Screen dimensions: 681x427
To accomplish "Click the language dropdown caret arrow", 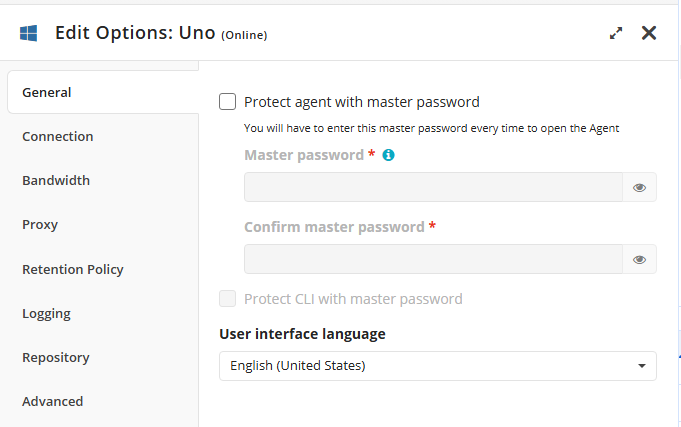I will [641, 366].
